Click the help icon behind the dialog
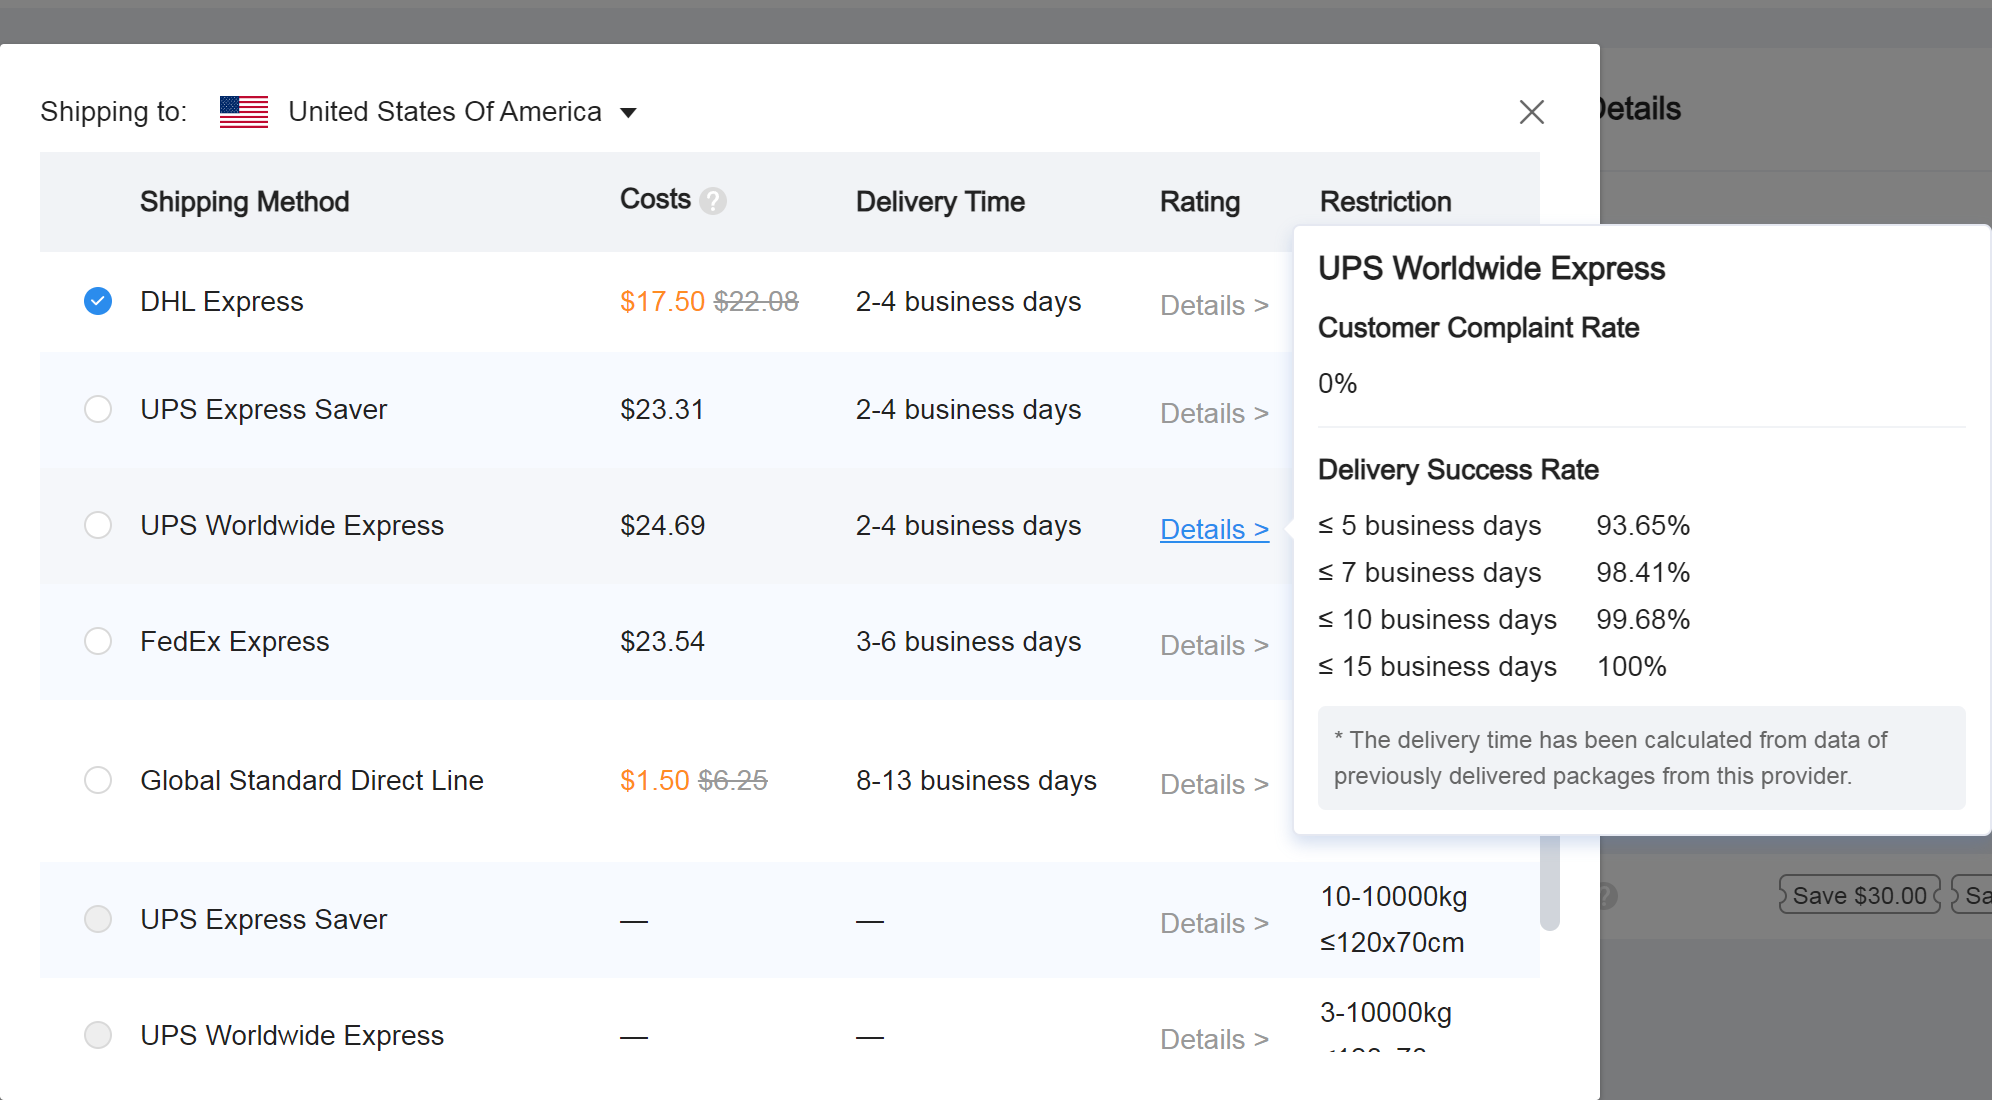Screen dimensions: 1992x1100 pyautogui.click(x=1606, y=895)
